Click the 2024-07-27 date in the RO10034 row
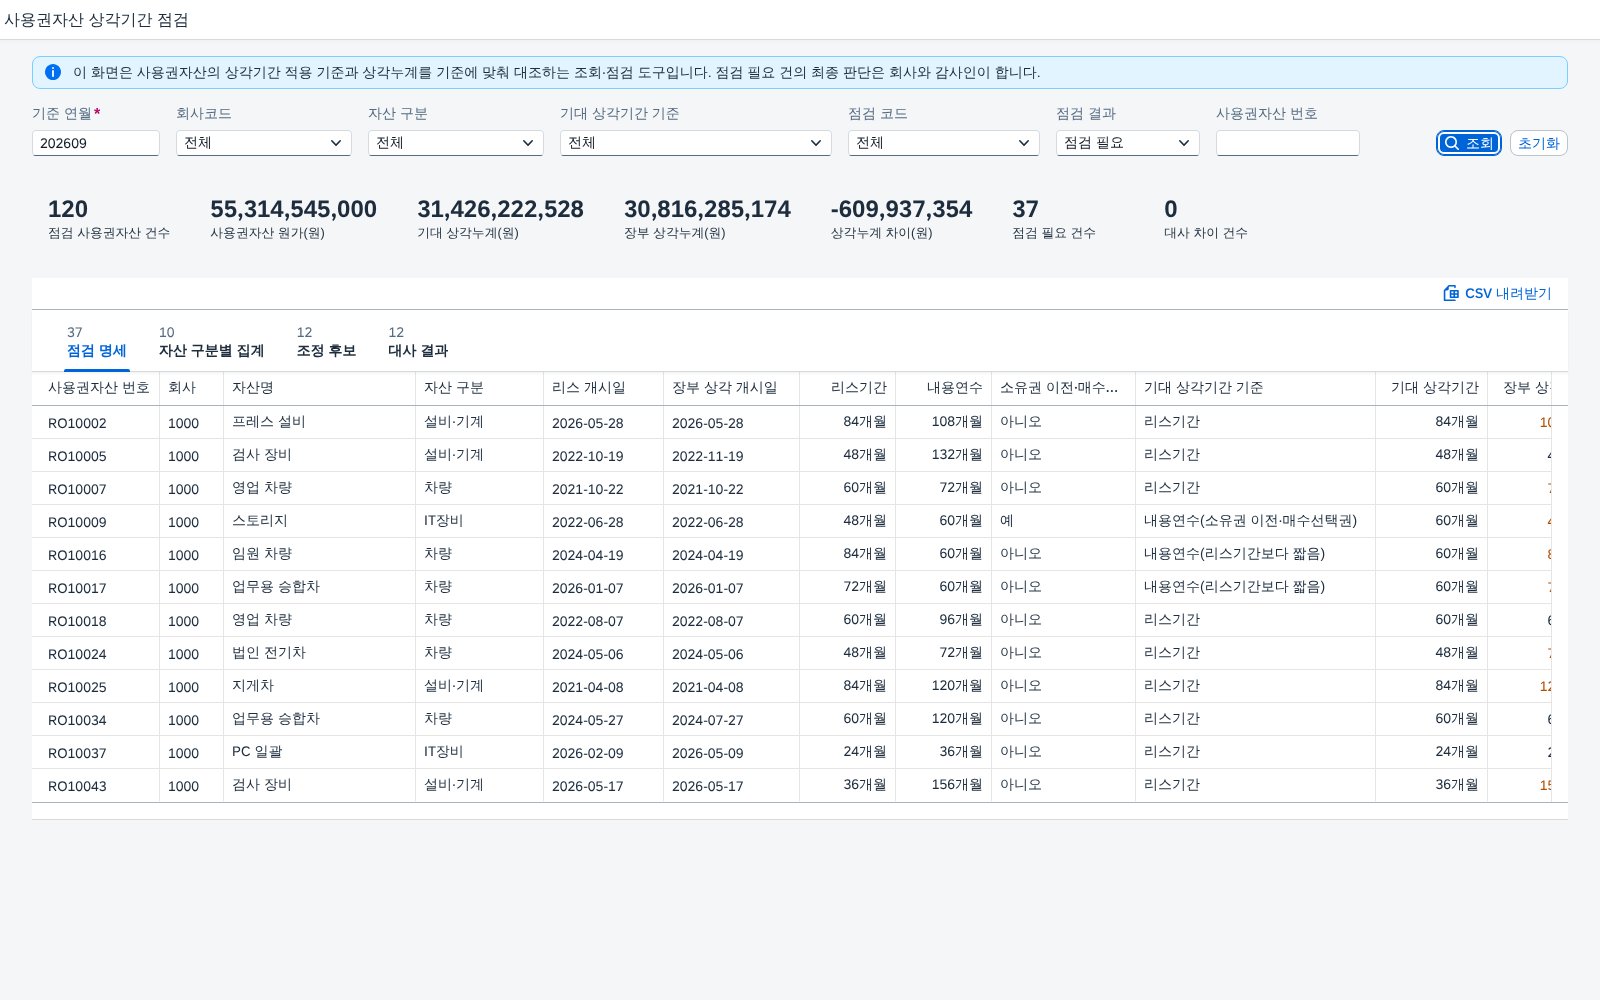This screenshot has width=1600, height=1000. tap(708, 720)
